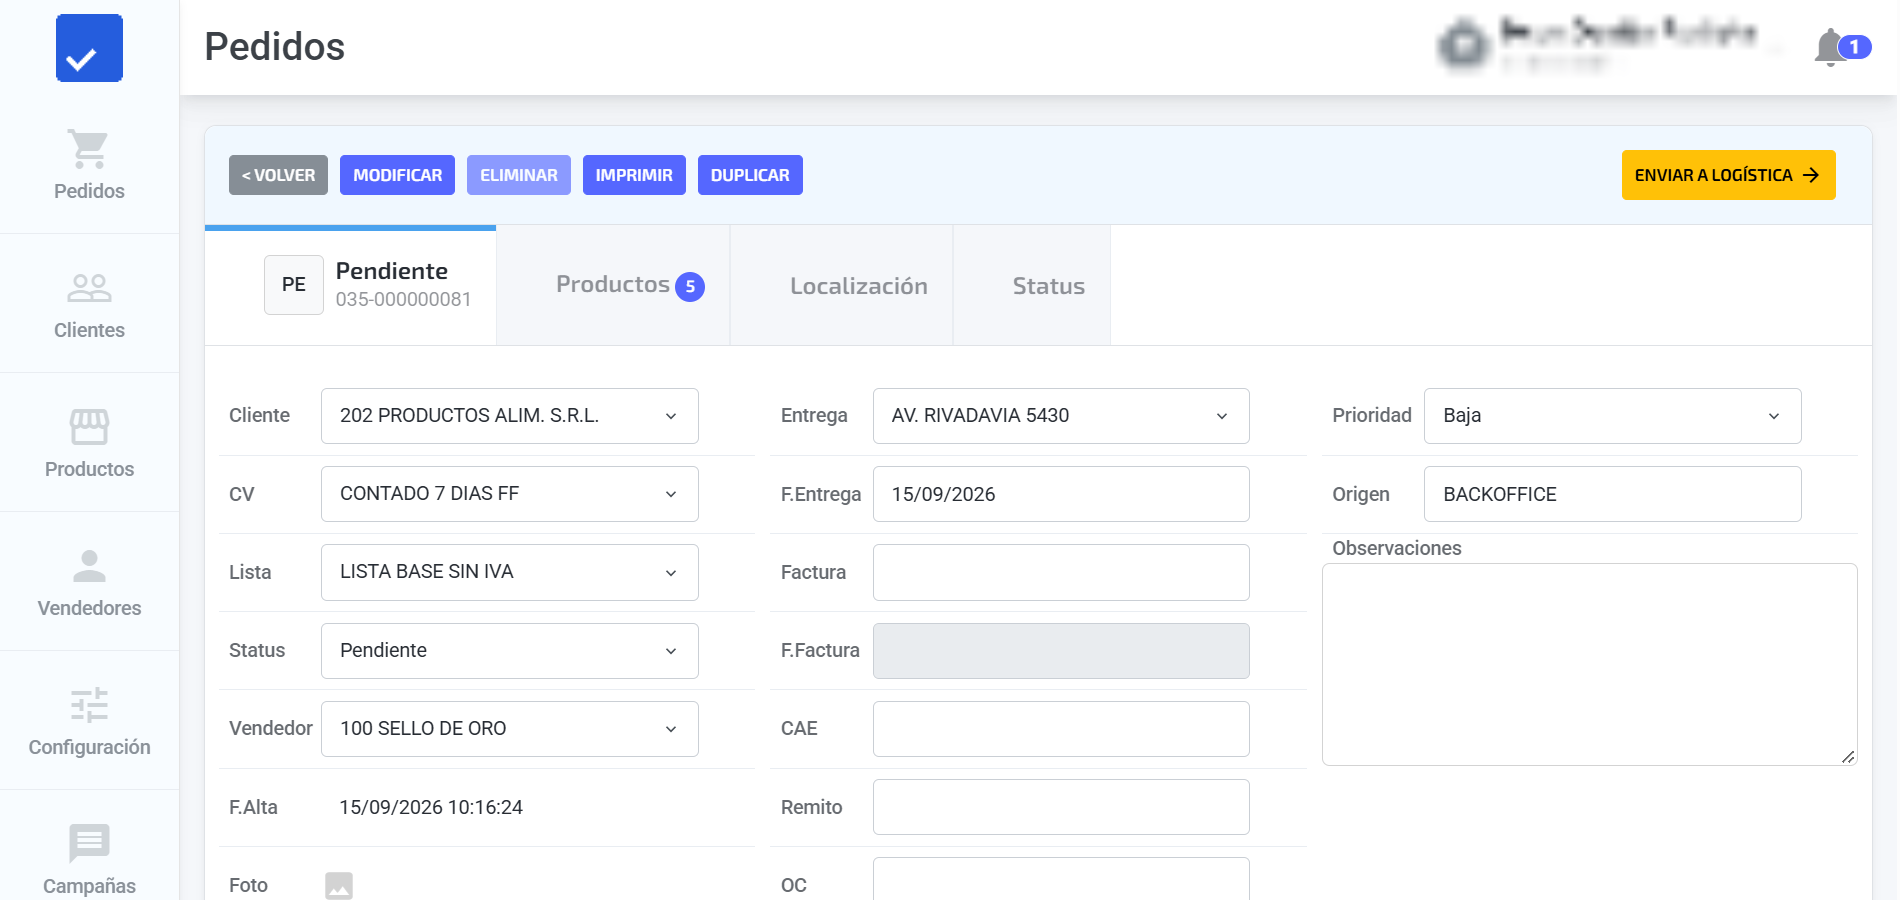Open the Status Pendiente dropdown

[510, 651]
